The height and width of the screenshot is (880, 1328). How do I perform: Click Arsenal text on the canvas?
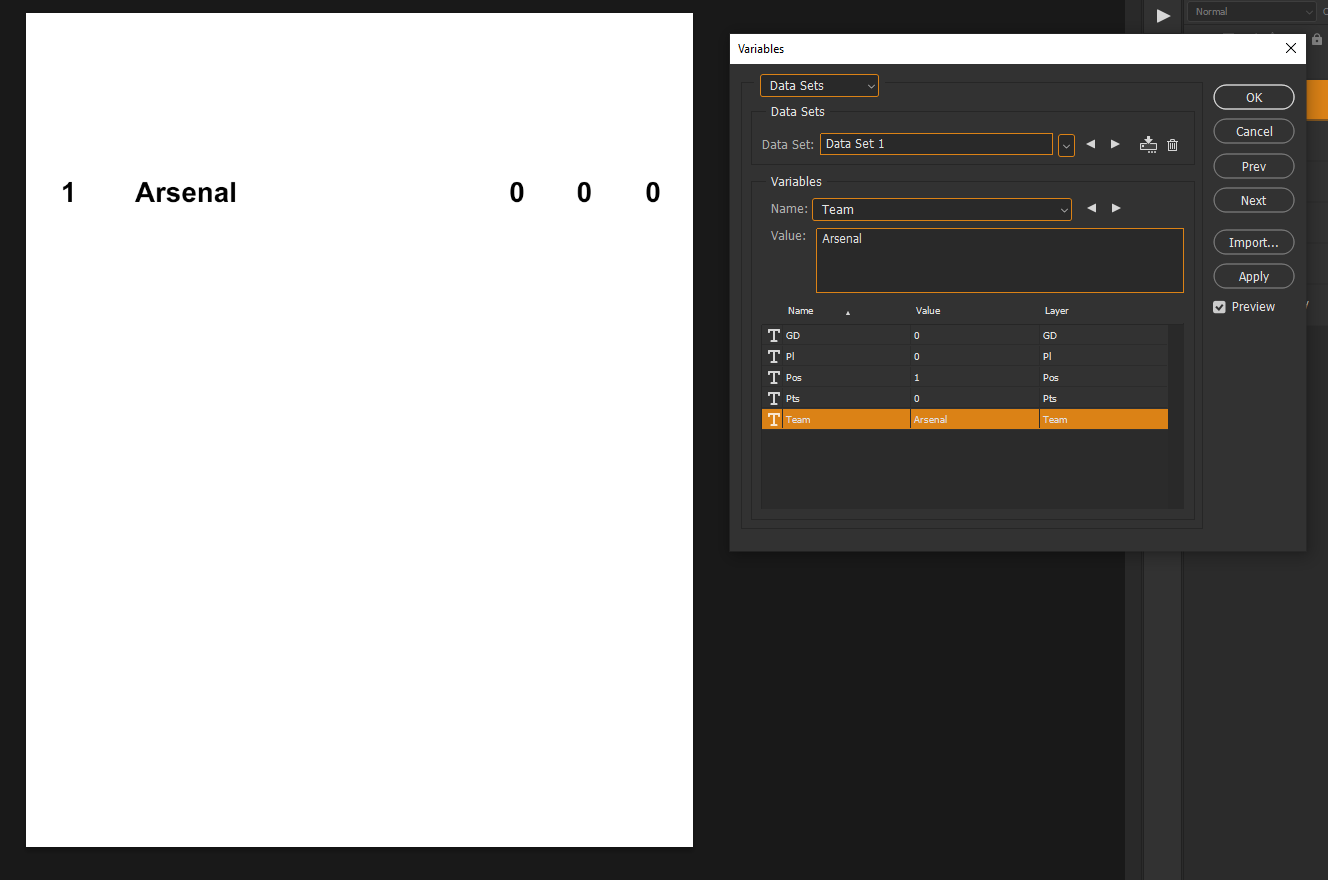click(x=186, y=192)
